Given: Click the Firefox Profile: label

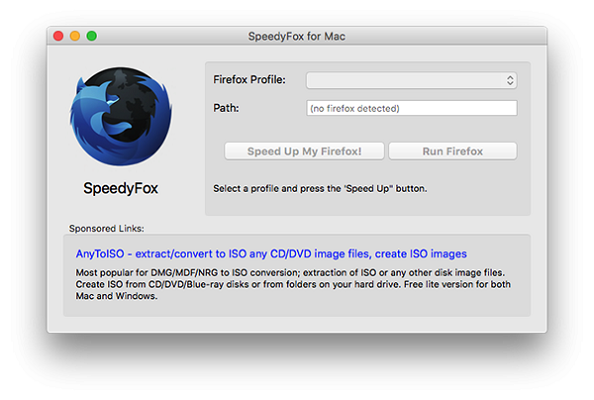Looking at the screenshot, I should (249, 80).
